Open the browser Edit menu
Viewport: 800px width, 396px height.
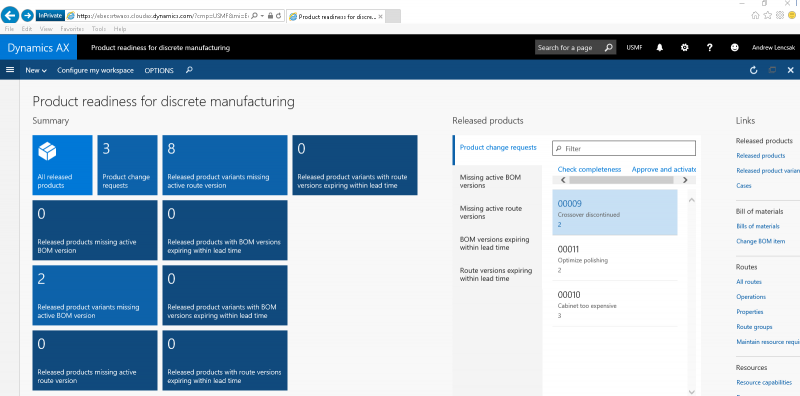[27, 29]
